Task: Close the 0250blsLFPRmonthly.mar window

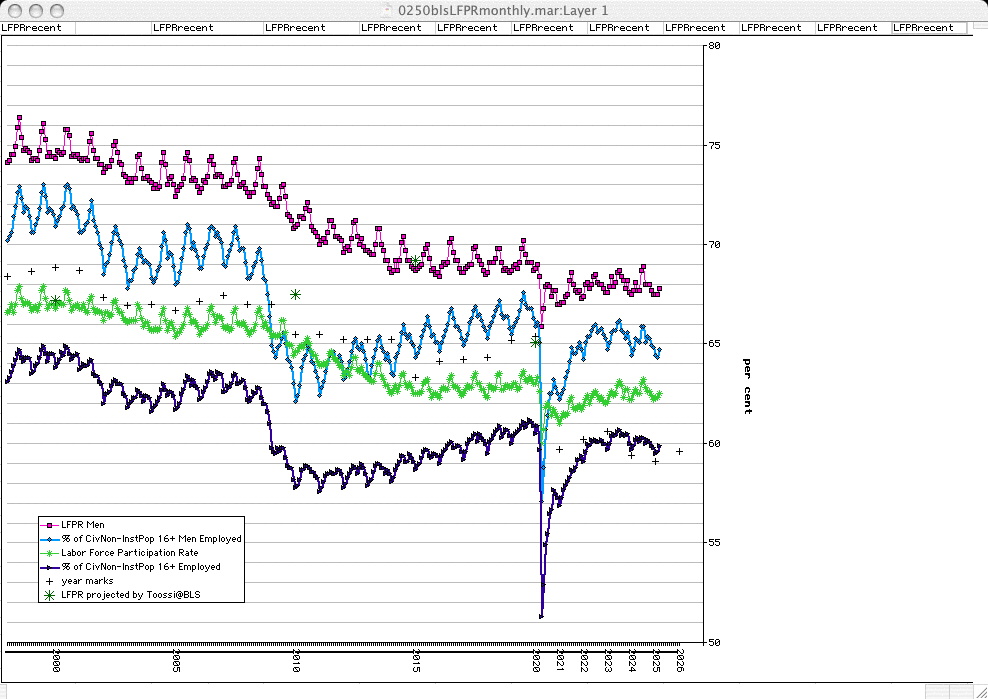Action: pyautogui.click(x=16, y=11)
